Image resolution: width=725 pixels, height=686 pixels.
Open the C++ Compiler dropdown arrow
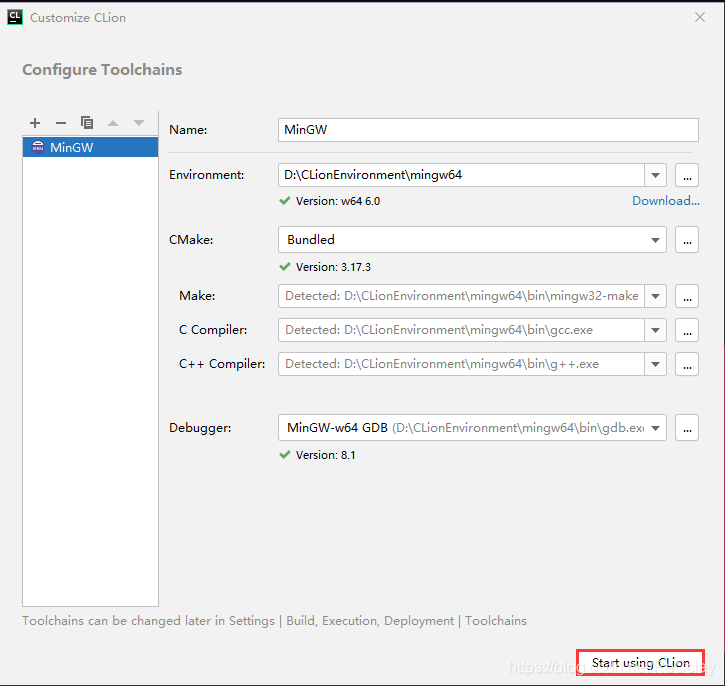pyautogui.click(x=655, y=364)
